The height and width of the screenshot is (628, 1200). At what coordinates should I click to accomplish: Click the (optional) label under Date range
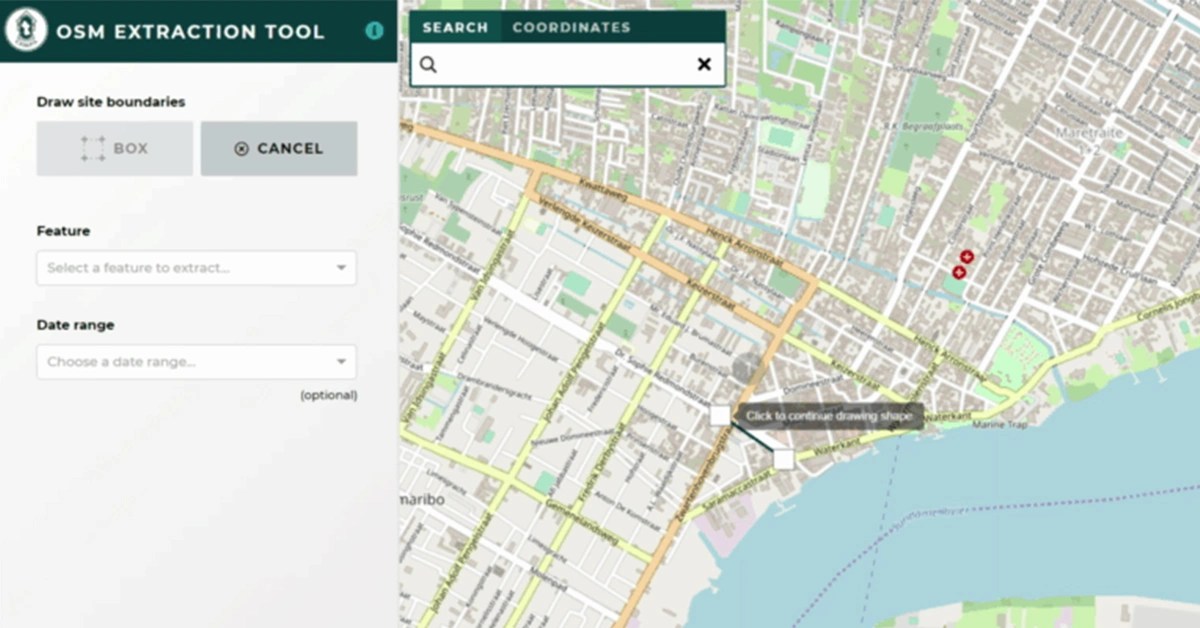pos(329,395)
